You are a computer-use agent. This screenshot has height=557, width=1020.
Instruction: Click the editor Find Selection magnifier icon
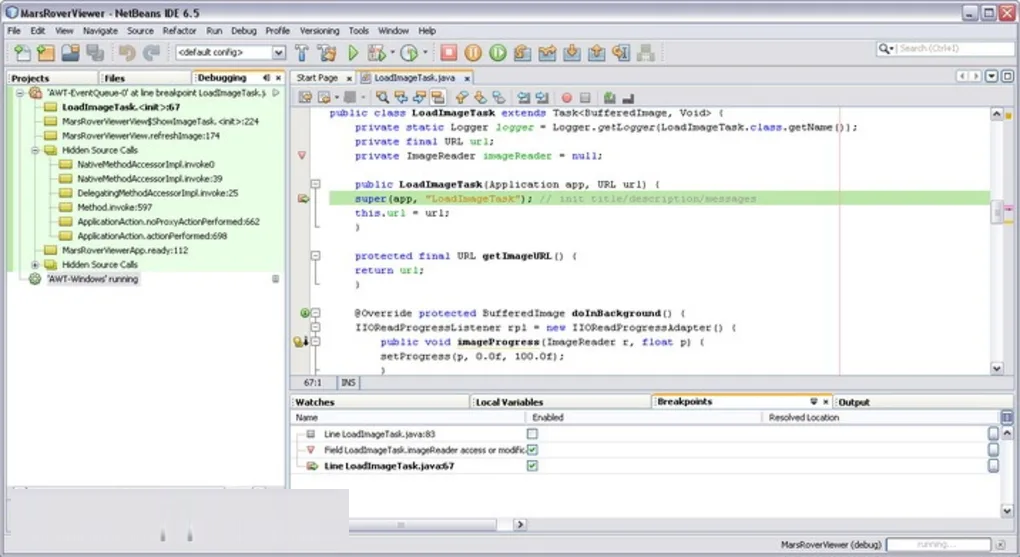(382, 98)
